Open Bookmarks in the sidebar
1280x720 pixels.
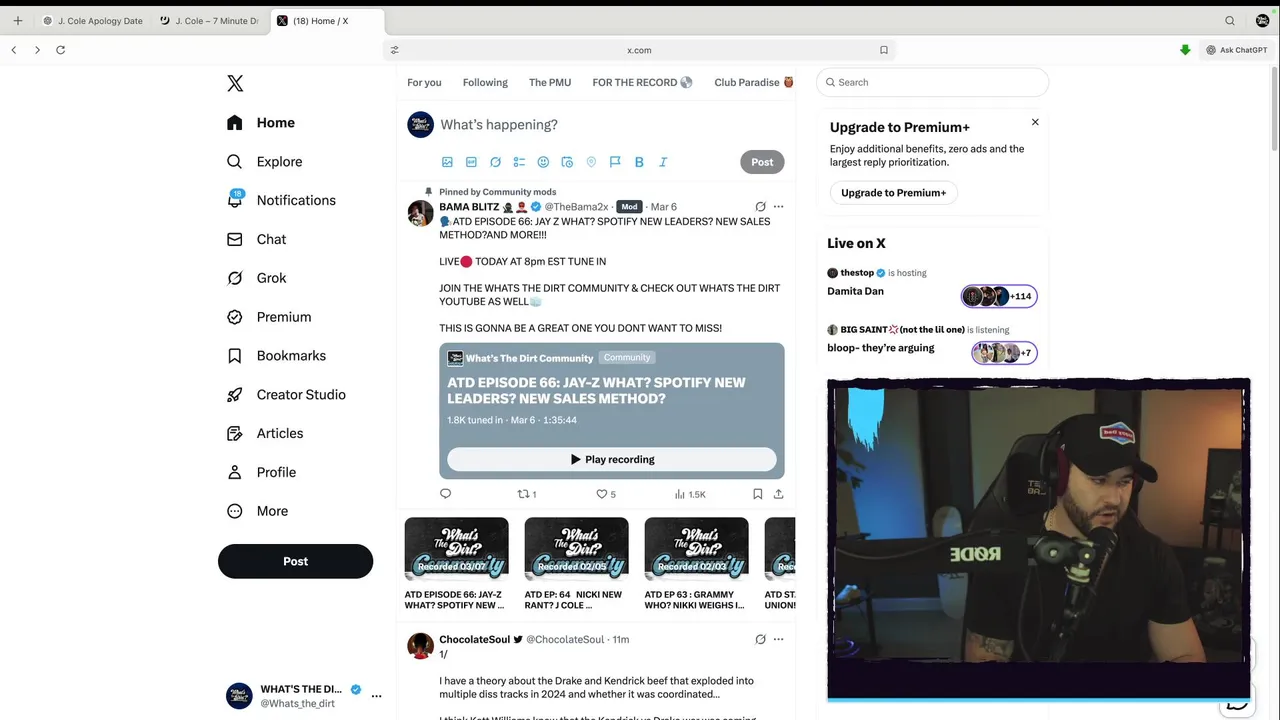click(x=276, y=355)
